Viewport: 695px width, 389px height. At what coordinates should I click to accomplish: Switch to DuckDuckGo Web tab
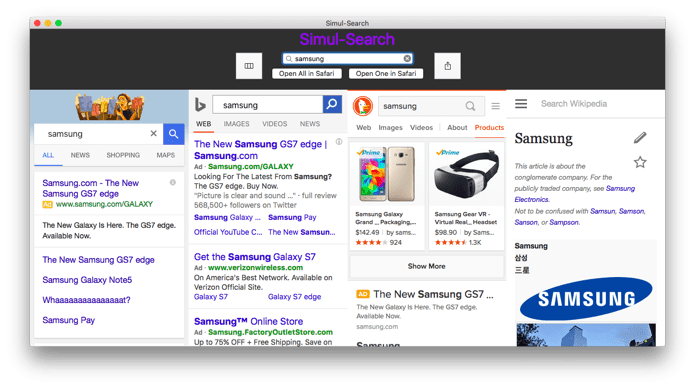pos(363,128)
